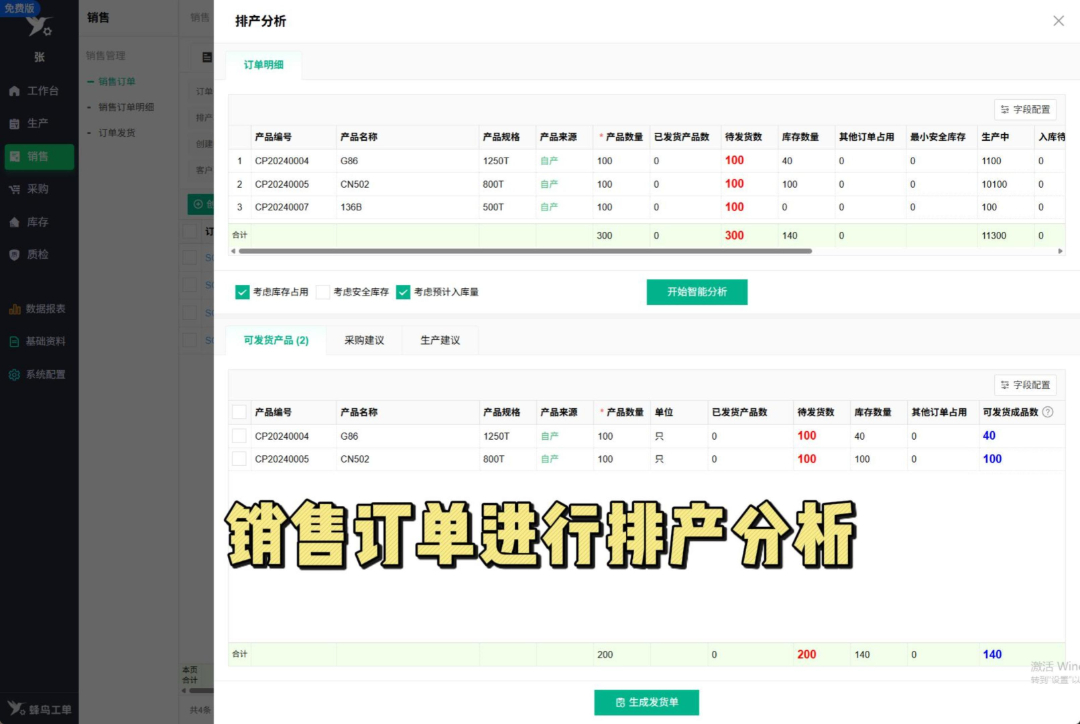Click CP20240005 in order detail table
The width and height of the screenshot is (1080, 724).
point(282,185)
